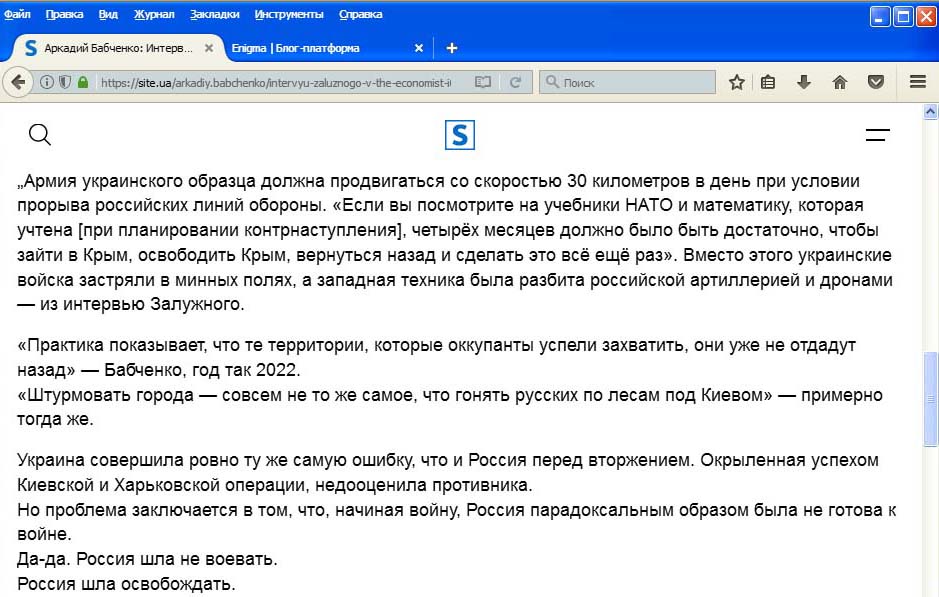Close the Аркадий Бабченко tab
This screenshot has width=939, height=597.
(x=208, y=48)
